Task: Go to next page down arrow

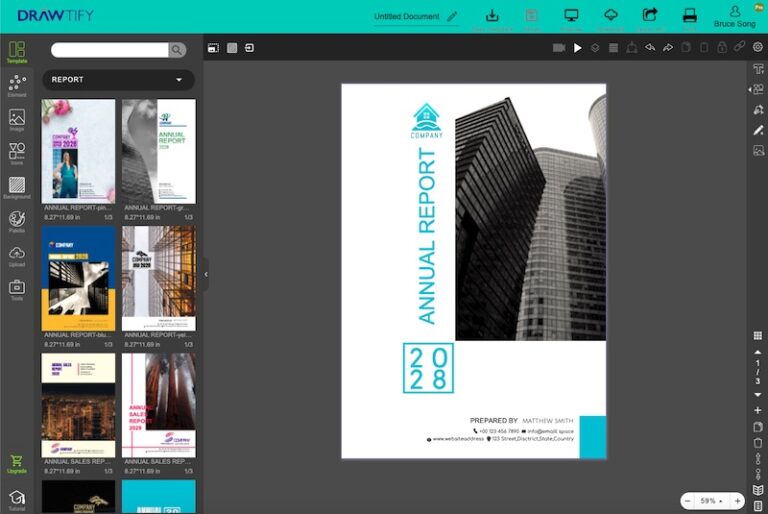Action: pyautogui.click(x=758, y=395)
